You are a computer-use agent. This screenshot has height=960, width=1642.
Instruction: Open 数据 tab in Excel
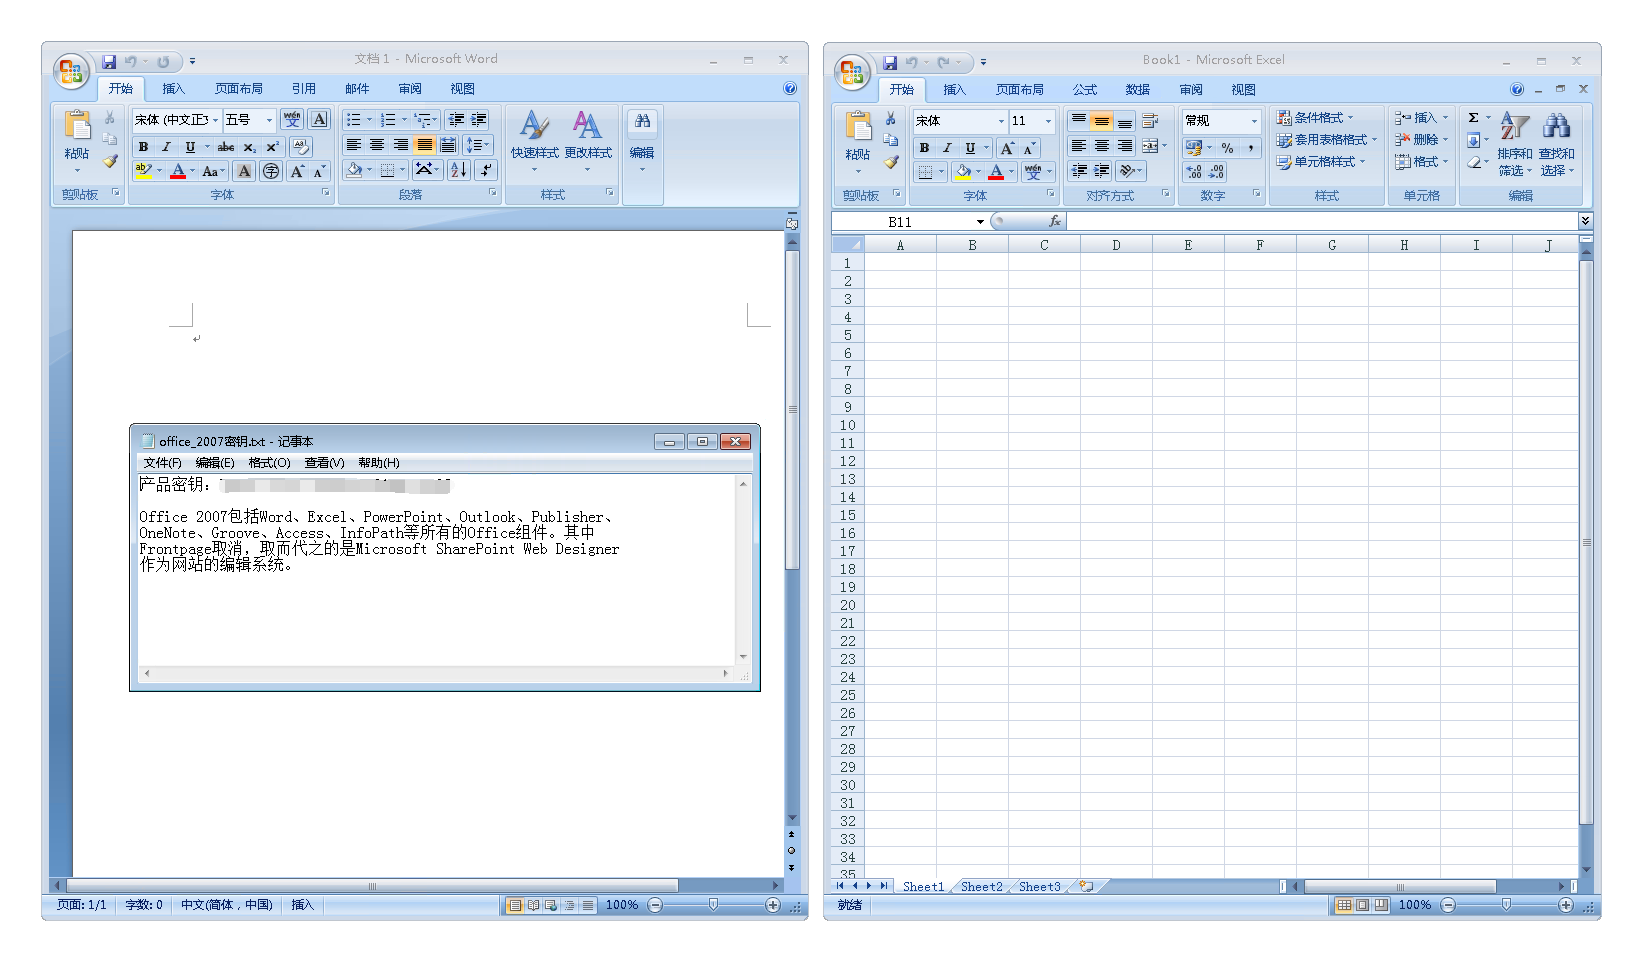(x=1138, y=90)
